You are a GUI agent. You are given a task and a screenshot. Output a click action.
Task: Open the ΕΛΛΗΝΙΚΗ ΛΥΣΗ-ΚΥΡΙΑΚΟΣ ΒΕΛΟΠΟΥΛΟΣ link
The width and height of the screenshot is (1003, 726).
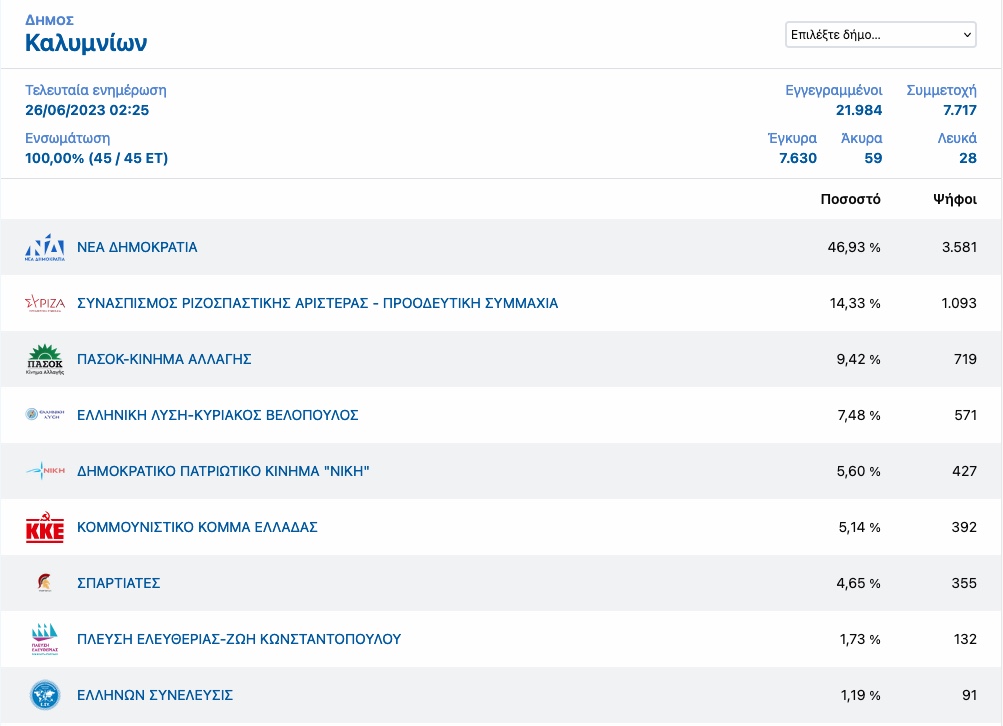point(217,415)
